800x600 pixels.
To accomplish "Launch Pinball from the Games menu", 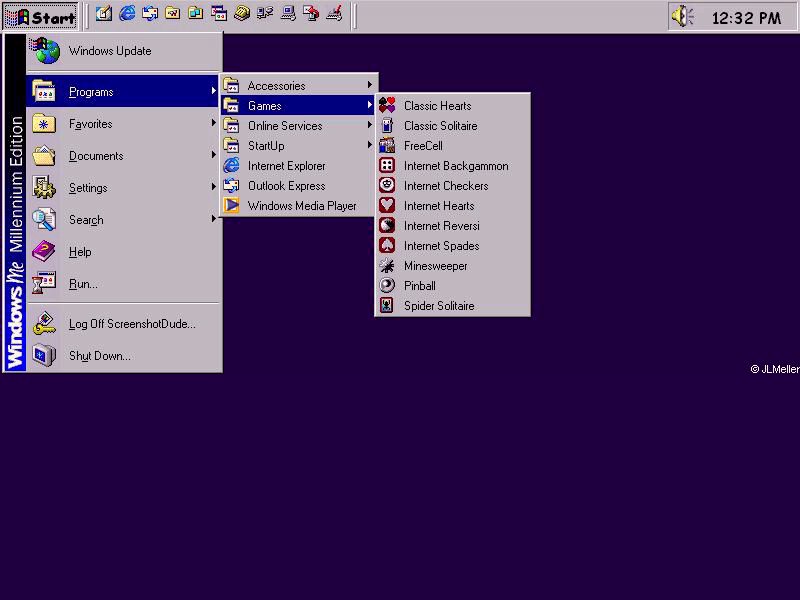I will [x=453, y=286].
